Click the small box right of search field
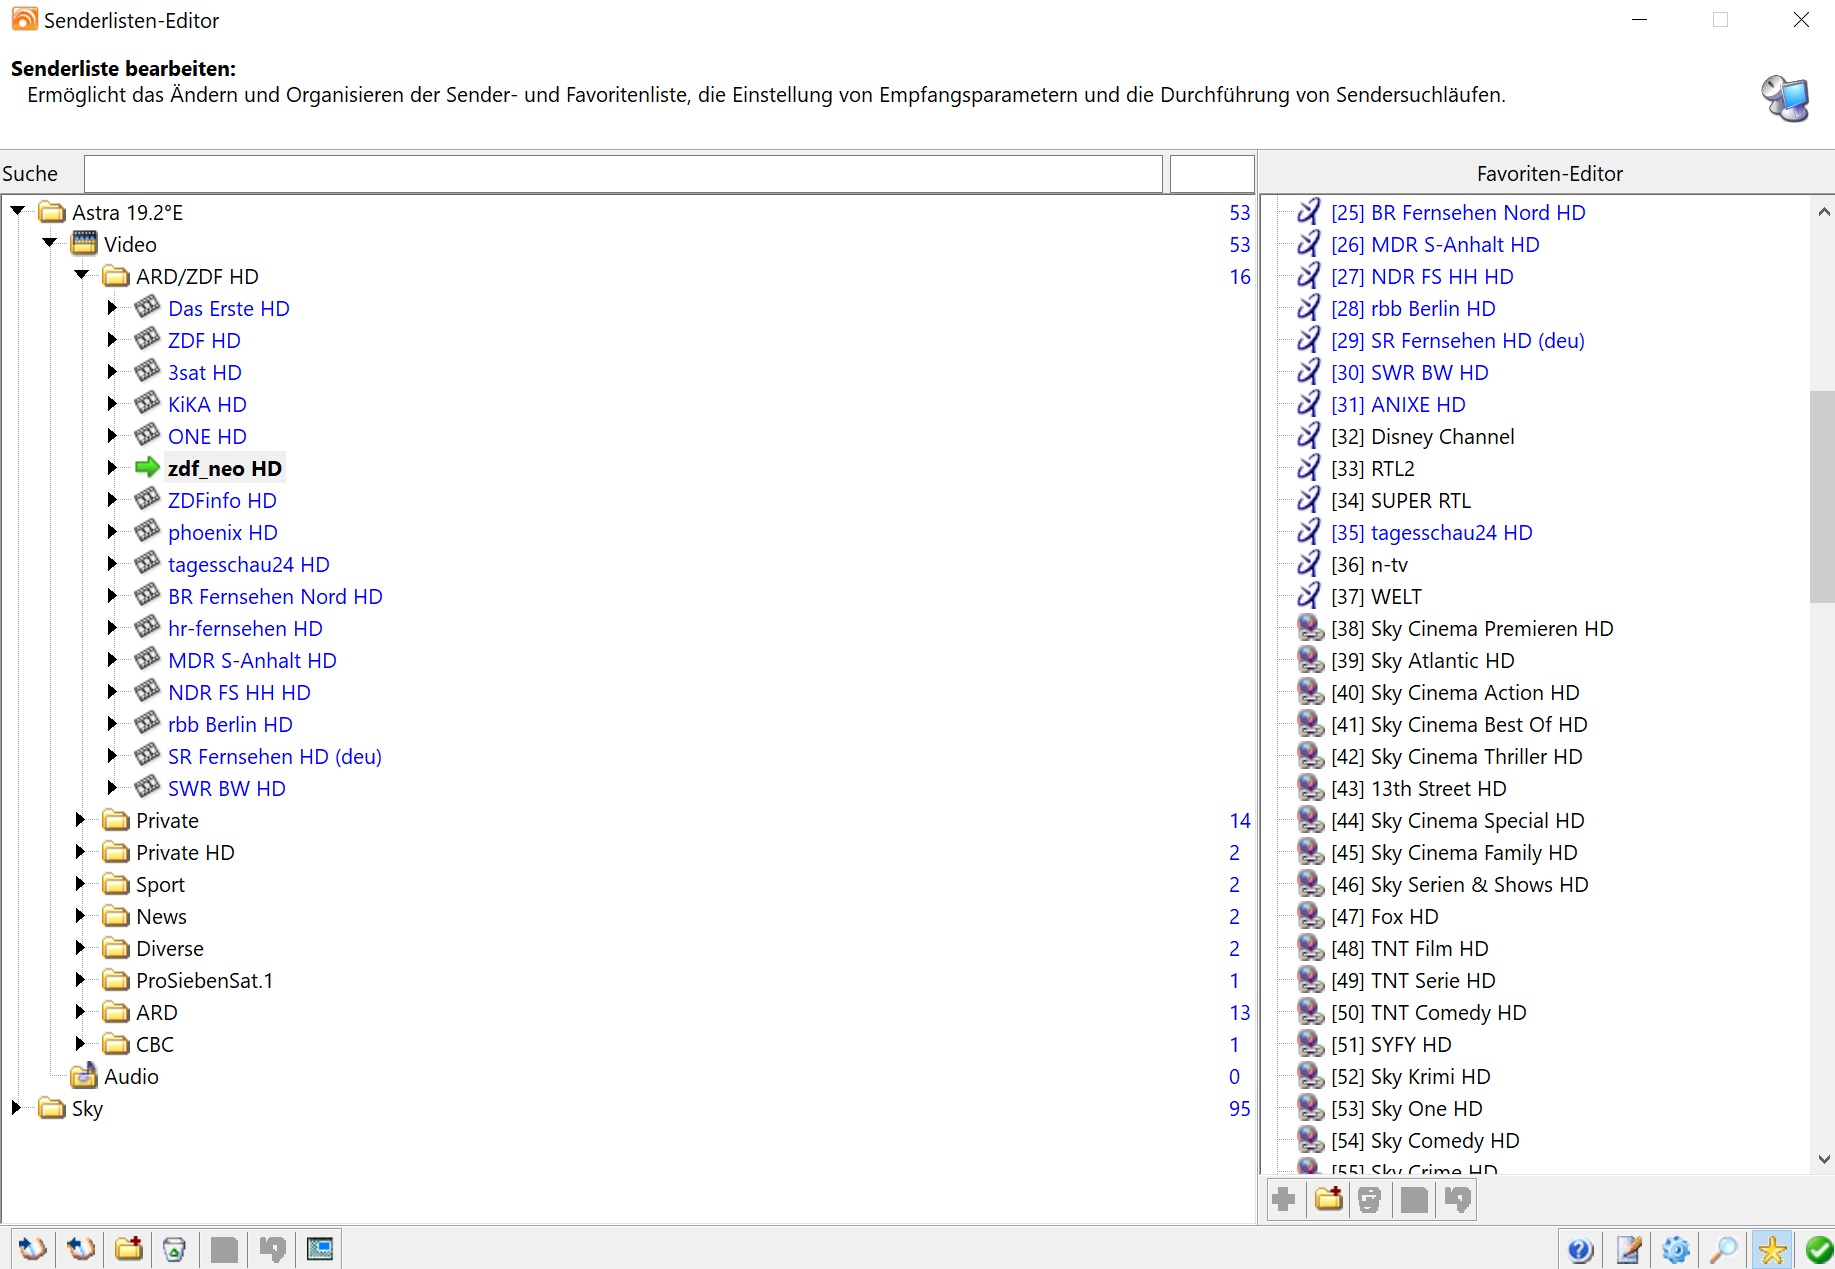Image resolution: width=1835 pixels, height=1269 pixels. 1212,174
